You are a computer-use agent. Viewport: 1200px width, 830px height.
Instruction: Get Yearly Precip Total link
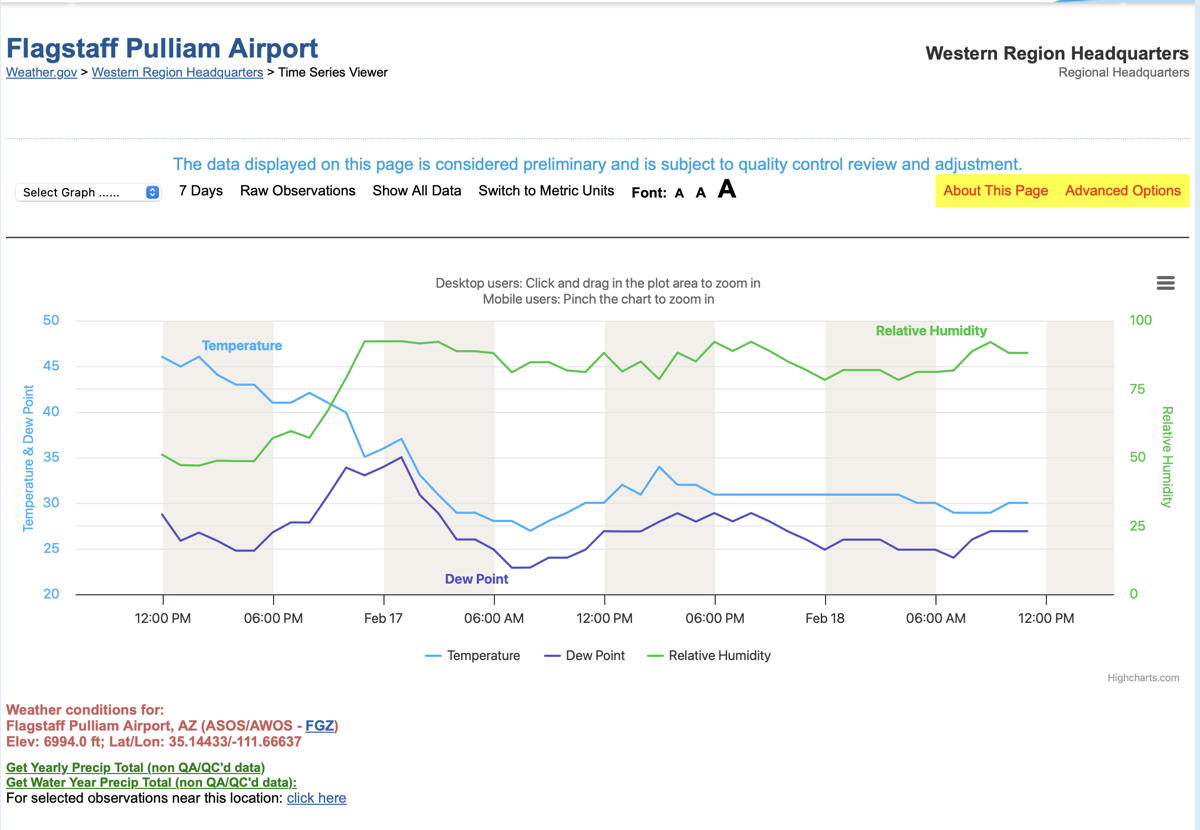click(135, 768)
